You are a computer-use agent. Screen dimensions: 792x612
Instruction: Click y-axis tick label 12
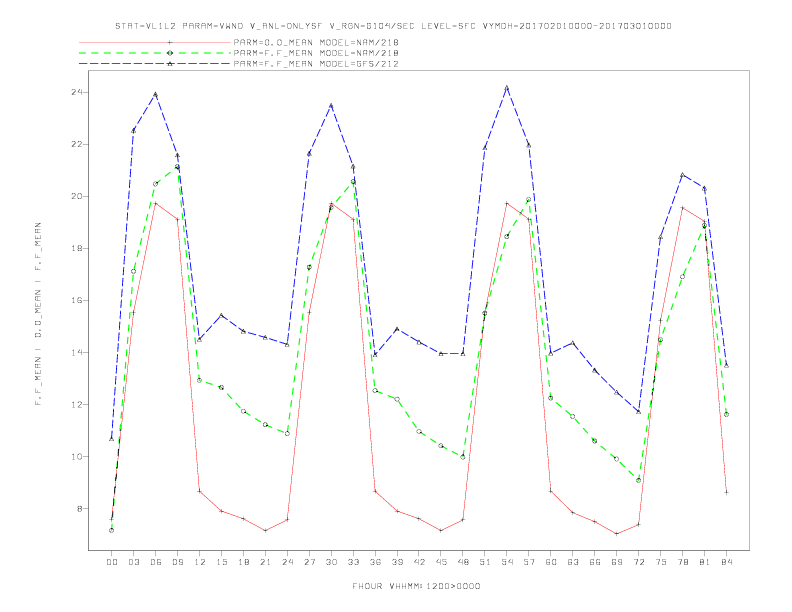(76, 404)
